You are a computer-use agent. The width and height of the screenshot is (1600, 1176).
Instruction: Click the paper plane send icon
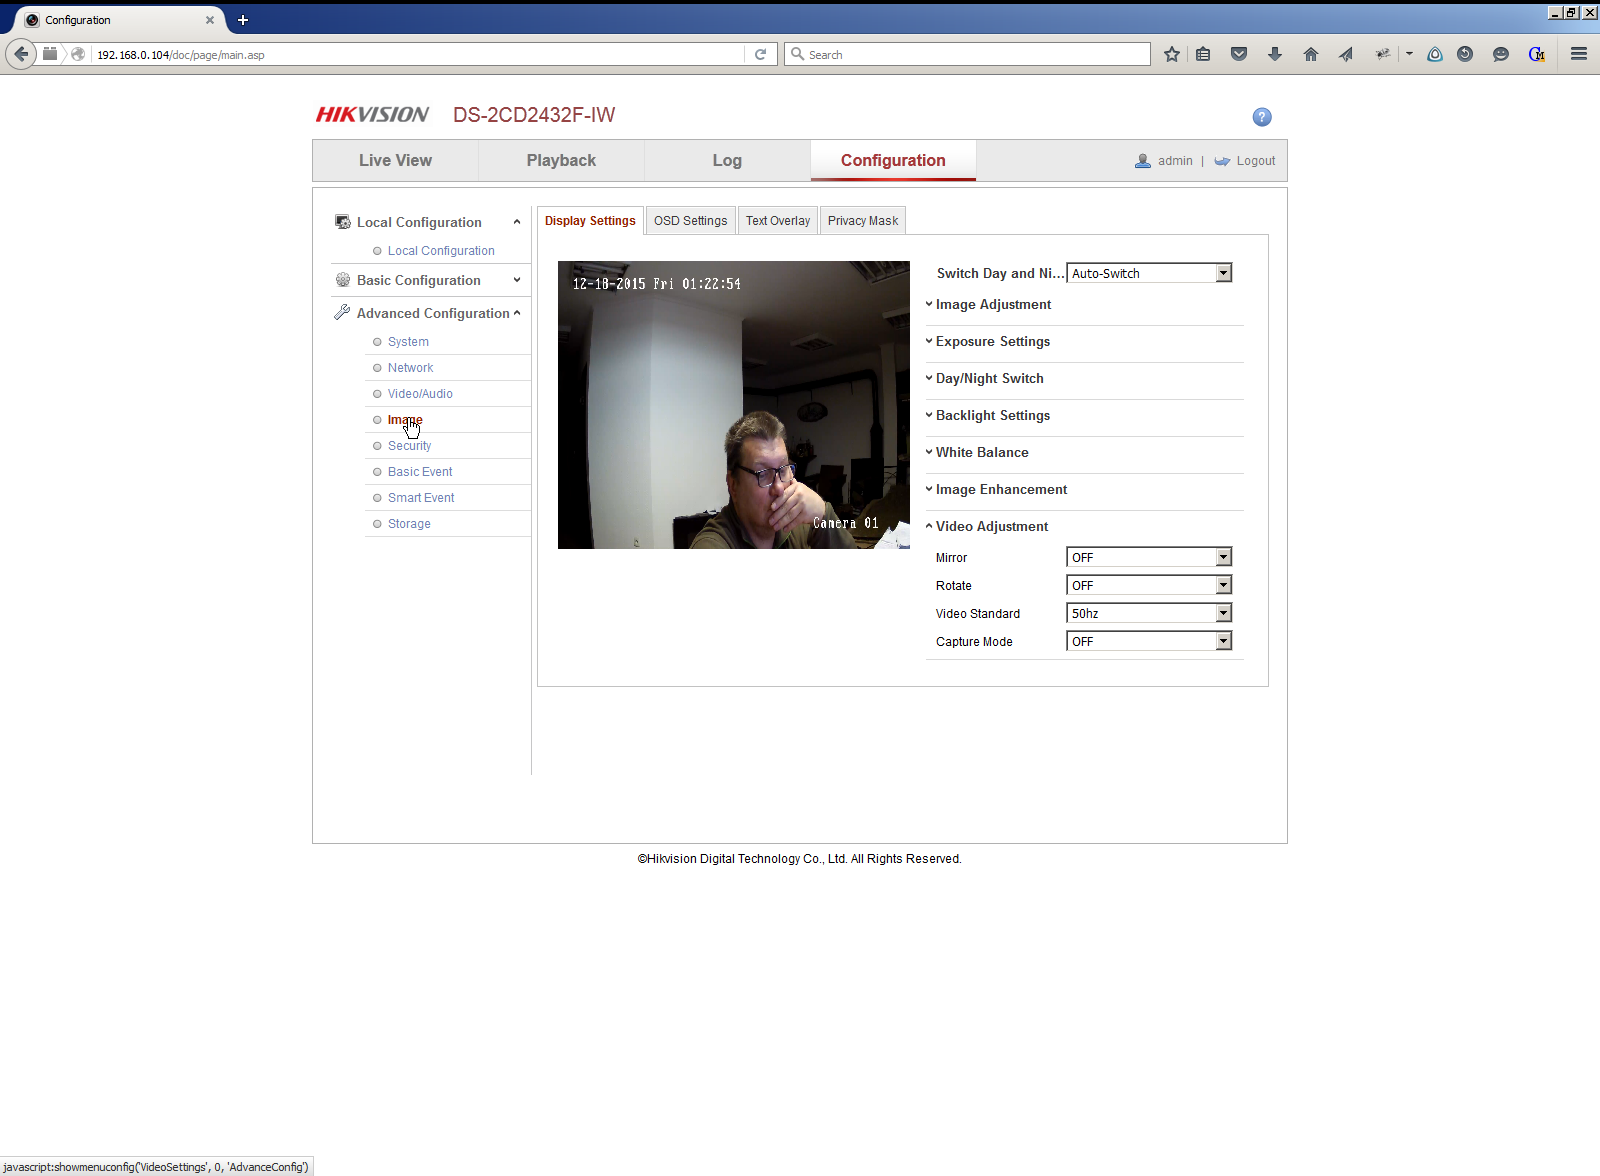pyautogui.click(x=1346, y=54)
